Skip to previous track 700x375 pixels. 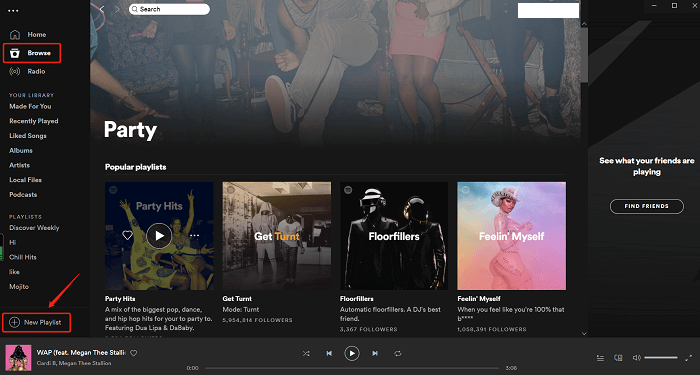(x=329, y=354)
